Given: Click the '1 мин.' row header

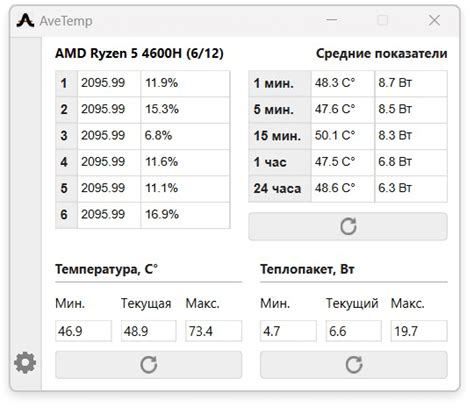Looking at the screenshot, I should click(x=280, y=83).
